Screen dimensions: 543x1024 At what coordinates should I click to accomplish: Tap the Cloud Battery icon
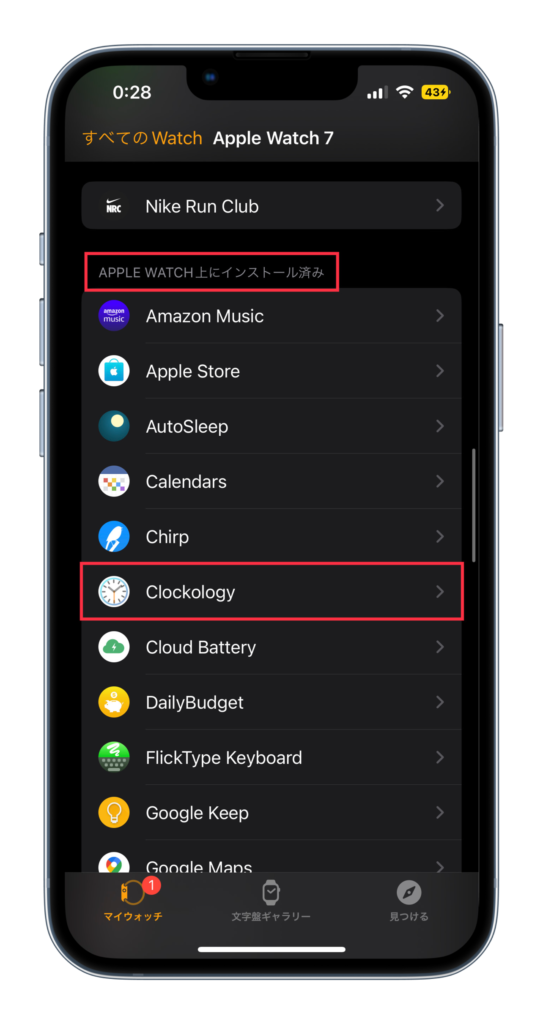114,647
